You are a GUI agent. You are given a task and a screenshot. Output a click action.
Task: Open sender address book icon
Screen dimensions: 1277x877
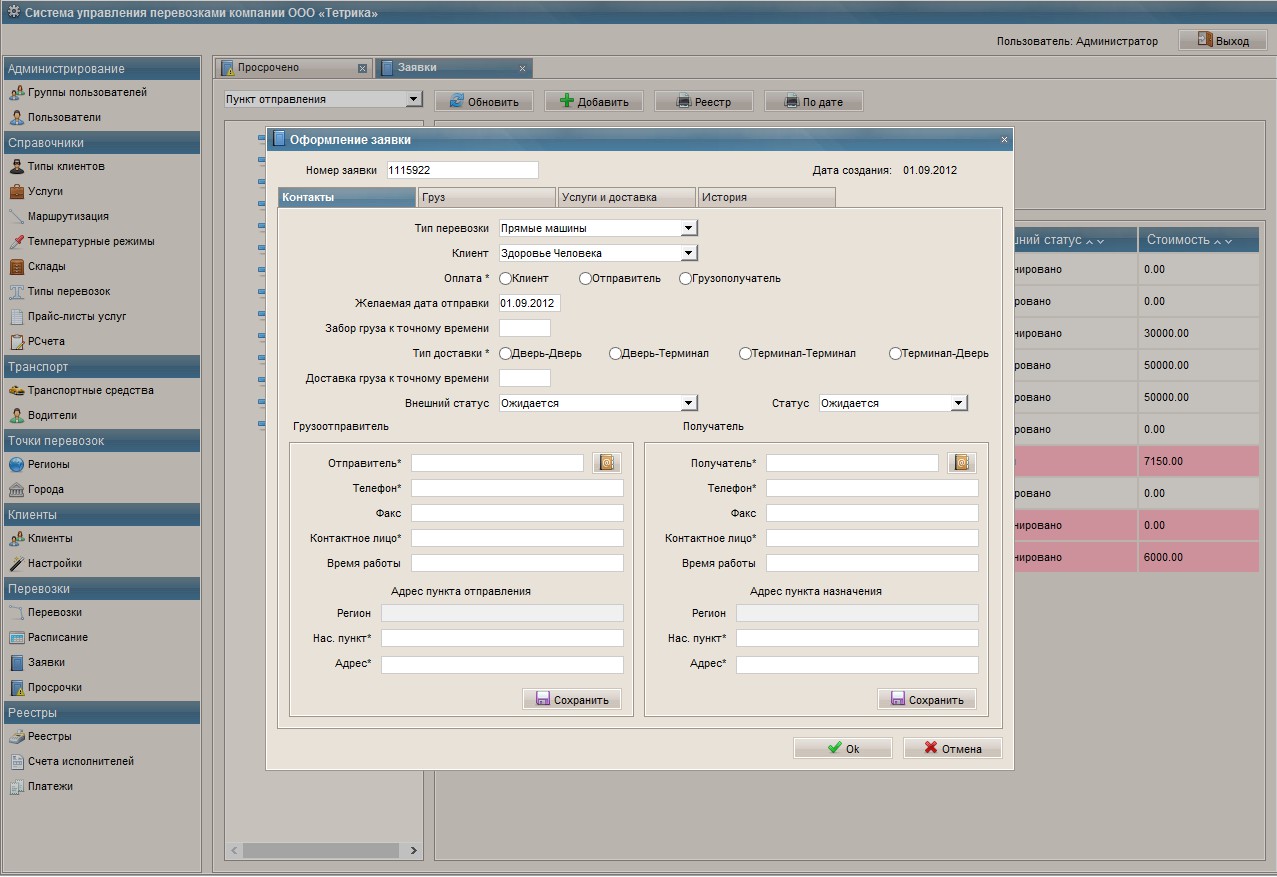click(607, 463)
